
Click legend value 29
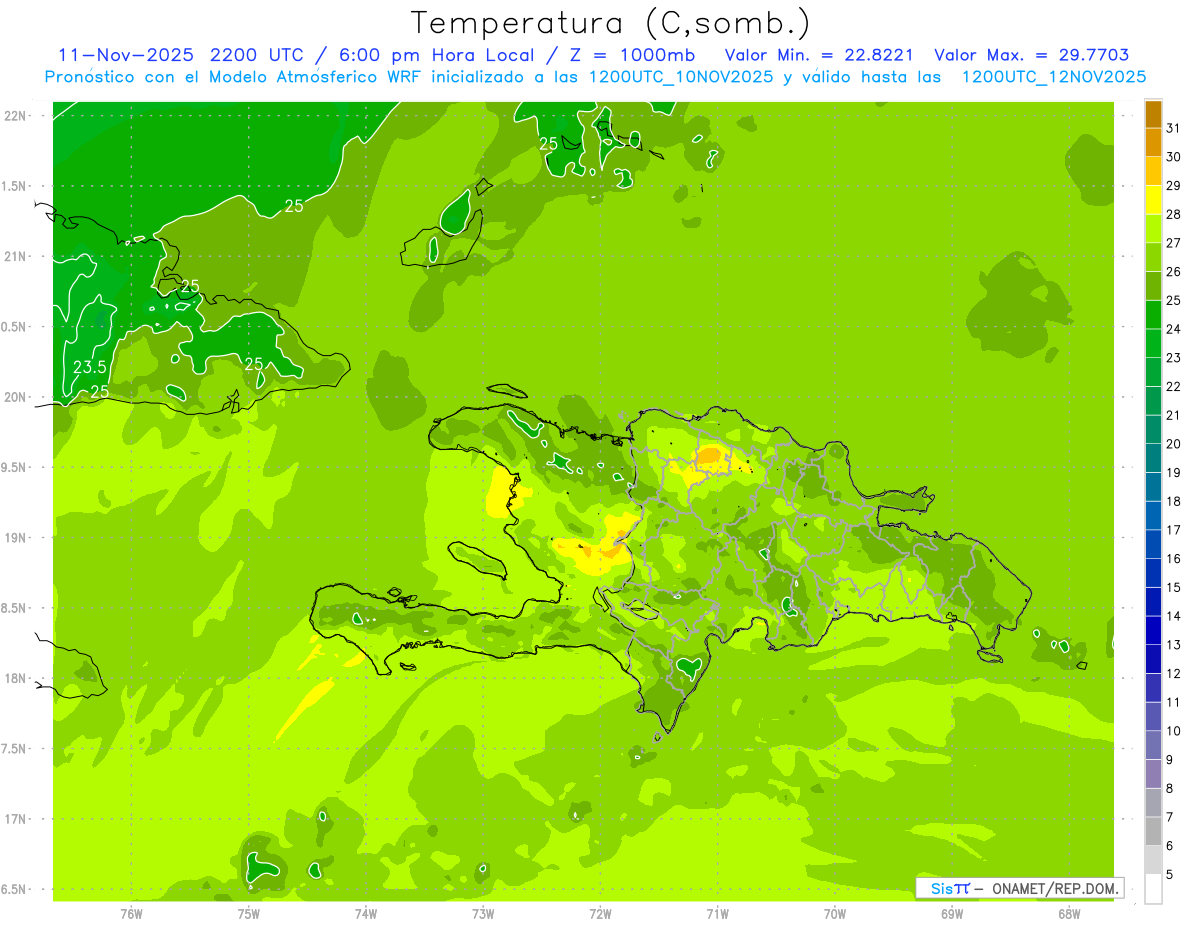point(1173,185)
